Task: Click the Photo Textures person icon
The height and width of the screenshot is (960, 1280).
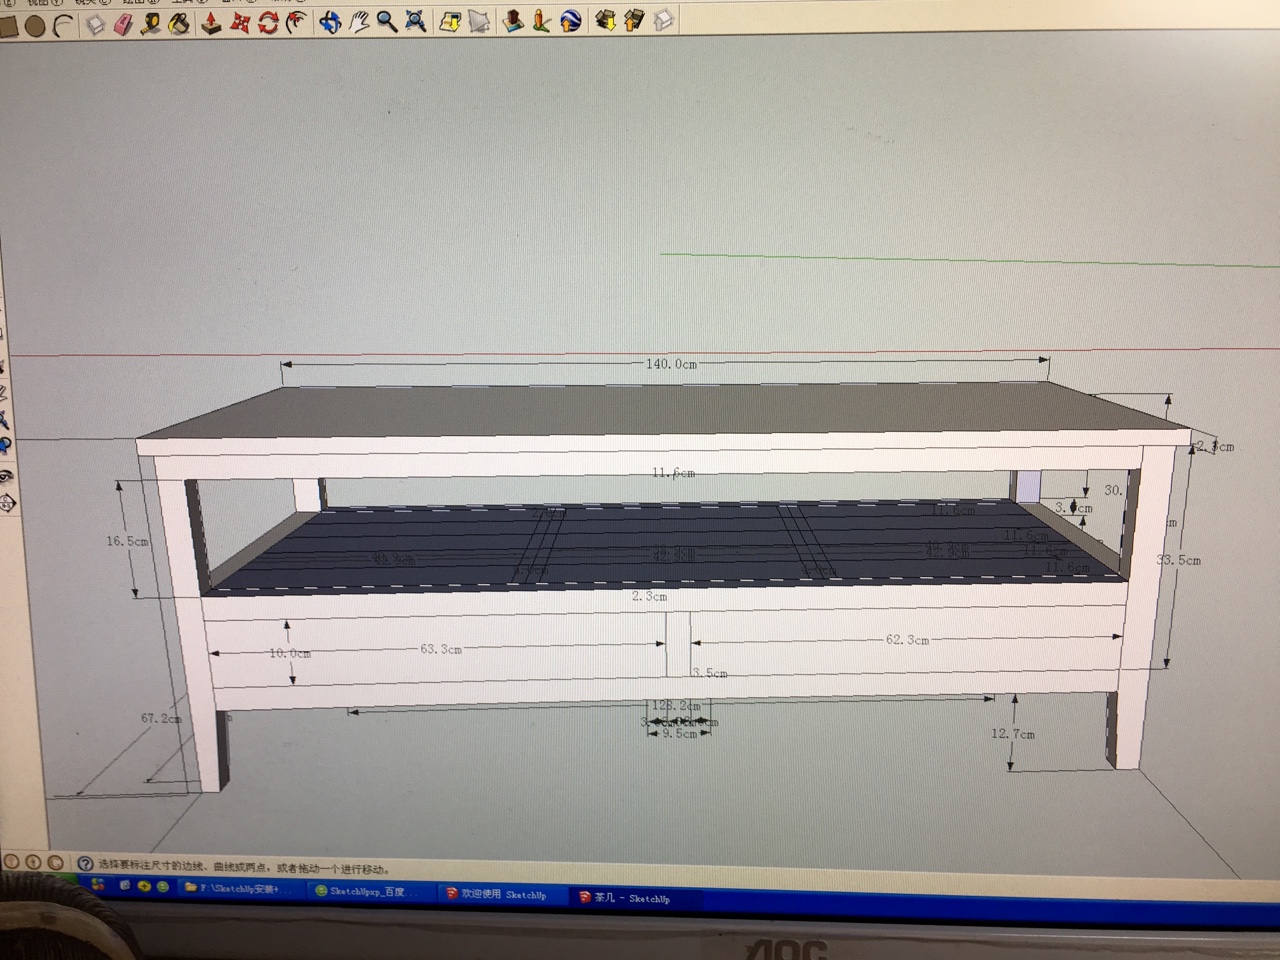Action: (541, 20)
